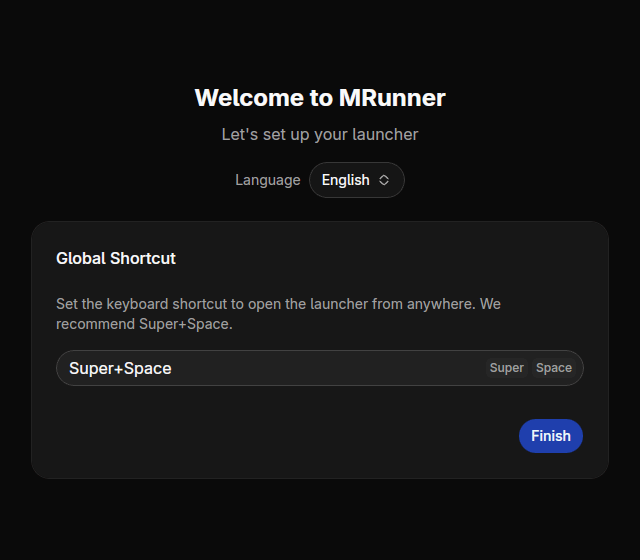640x560 pixels.
Task: Open the English language dropdown
Action: (x=357, y=180)
